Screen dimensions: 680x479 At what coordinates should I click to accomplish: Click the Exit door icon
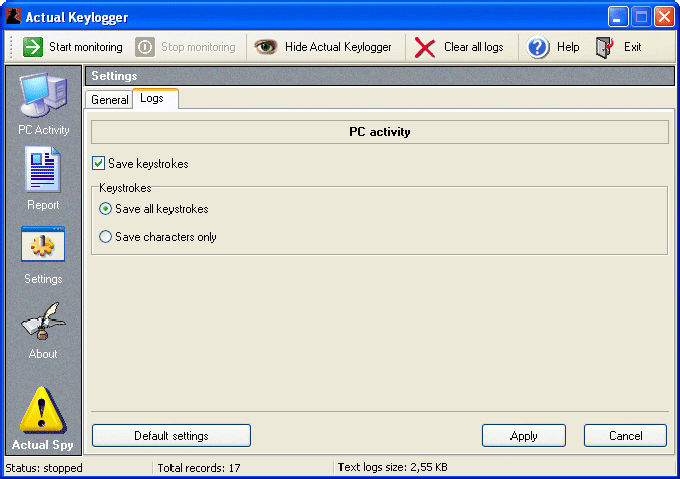[x=605, y=47]
